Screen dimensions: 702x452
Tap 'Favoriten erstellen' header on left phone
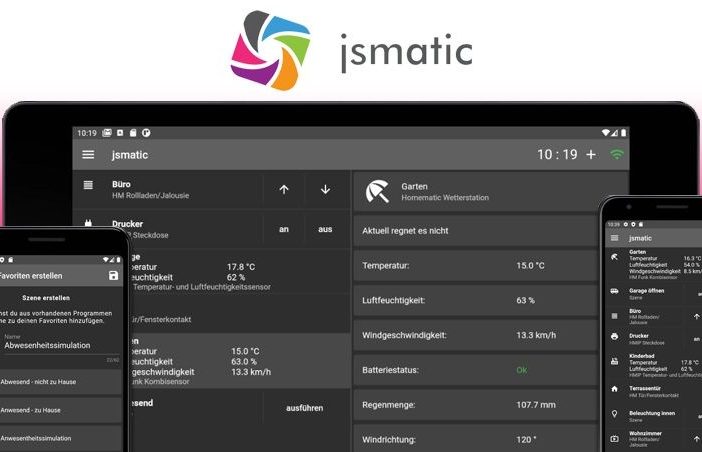pyautogui.click(x=31, y=276)
